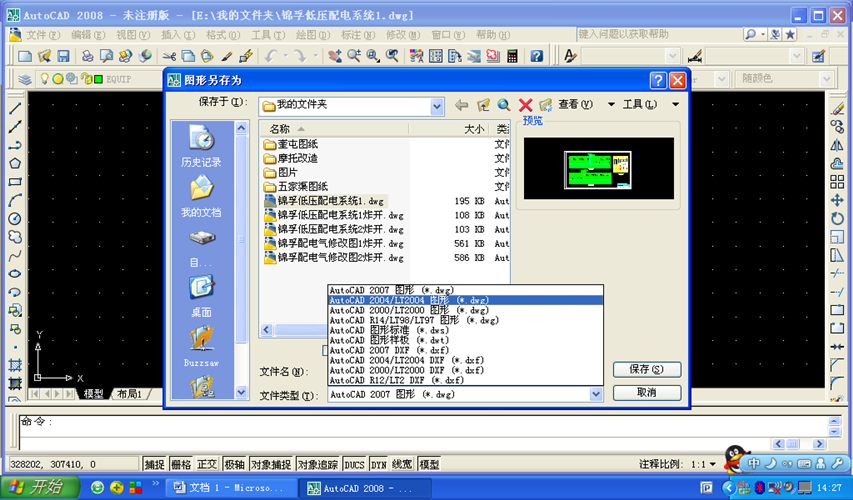
Task: Click the red Delete X icon in dialog
Action: [525, 105]
